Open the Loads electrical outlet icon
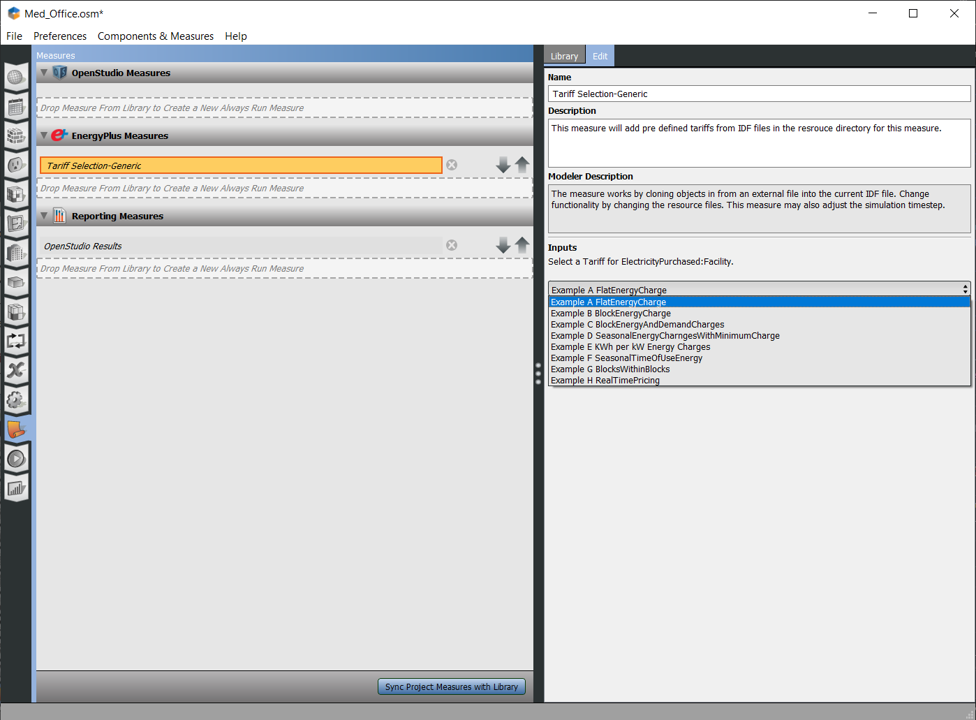 pos(16,165)
